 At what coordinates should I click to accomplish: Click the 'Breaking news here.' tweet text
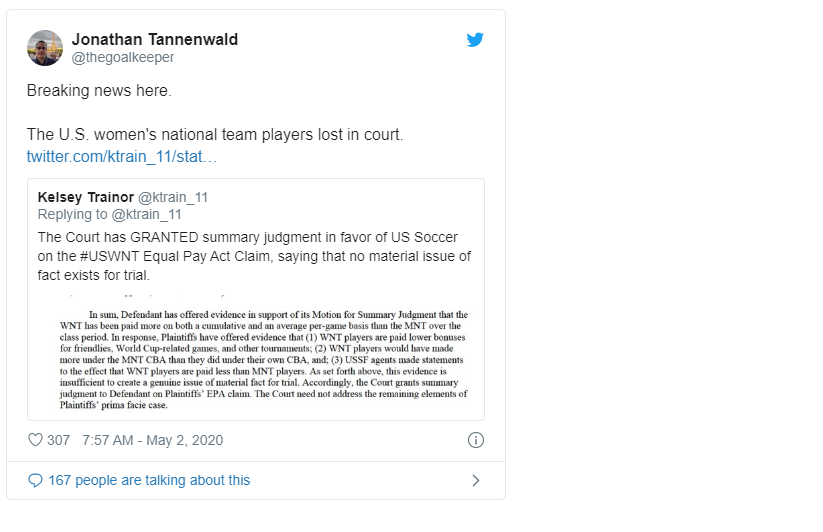tap(99, 90)
